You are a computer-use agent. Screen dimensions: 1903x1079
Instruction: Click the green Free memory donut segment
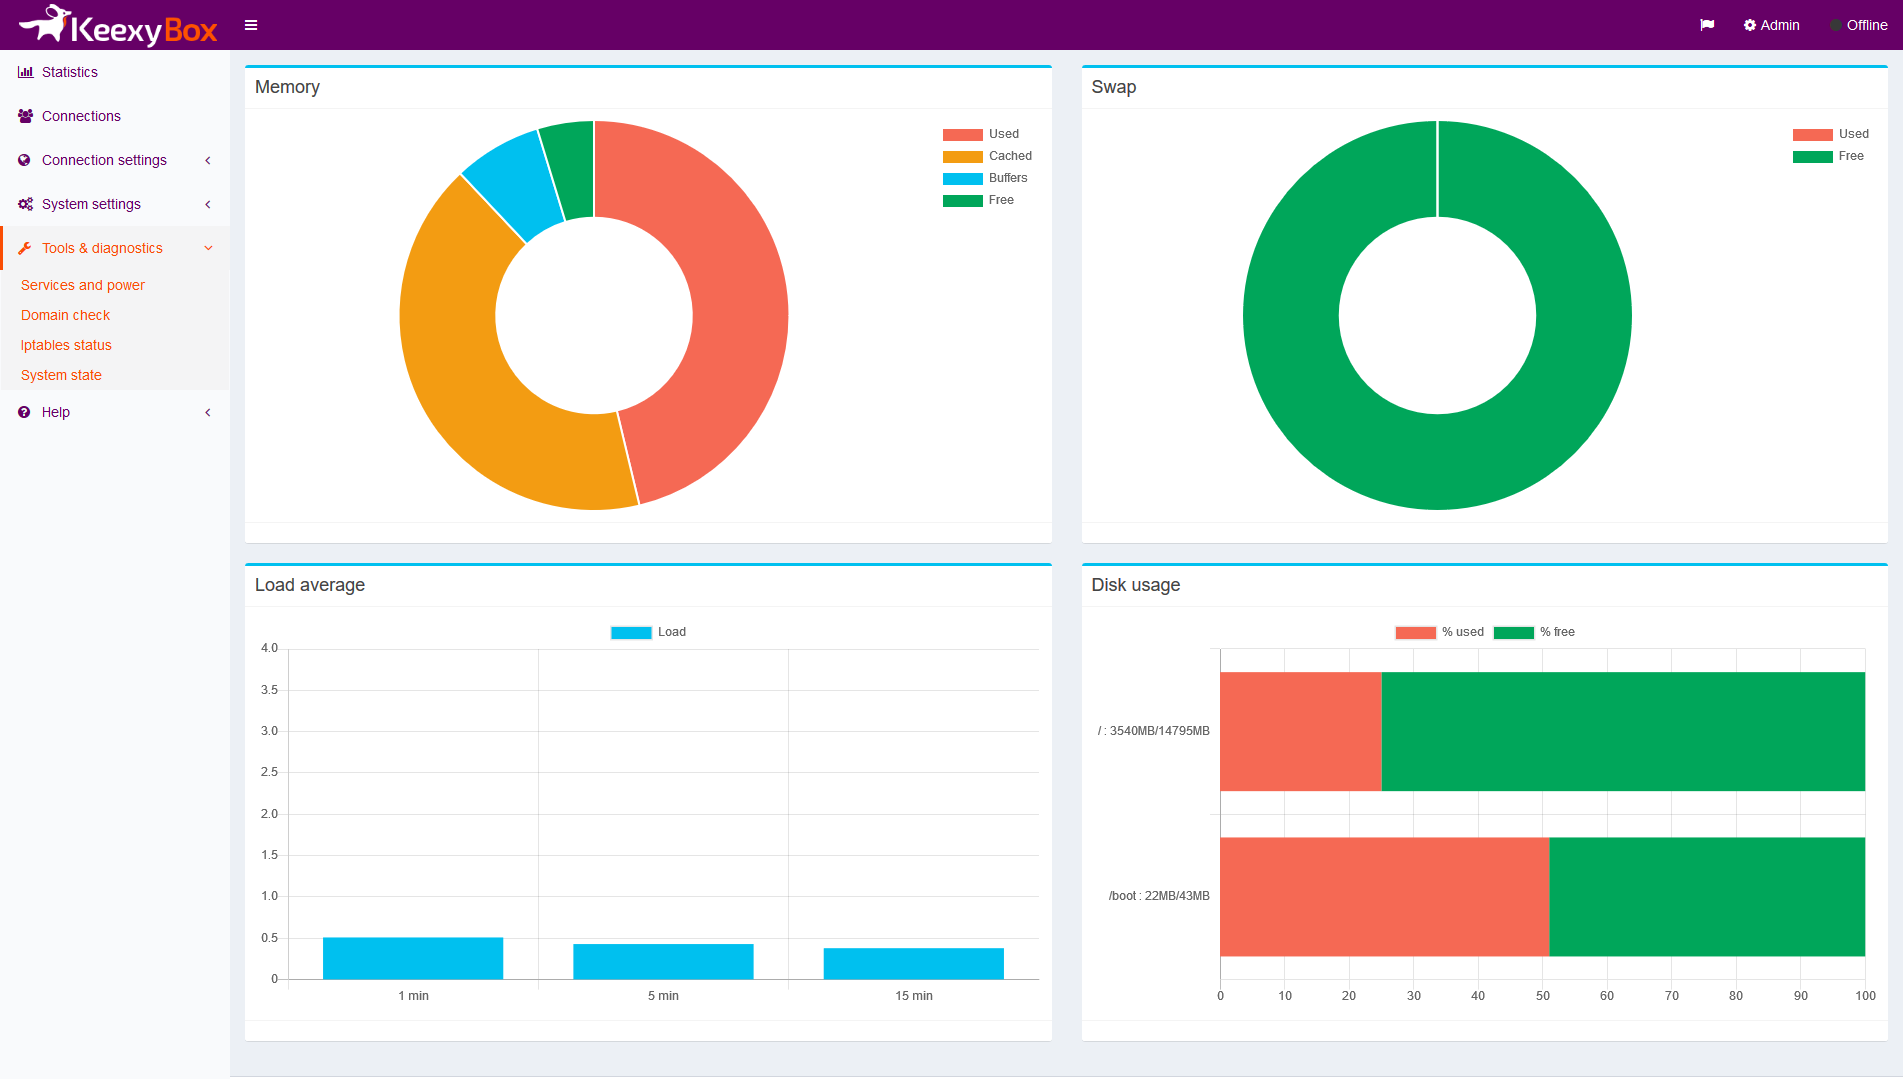click(572, 168)
